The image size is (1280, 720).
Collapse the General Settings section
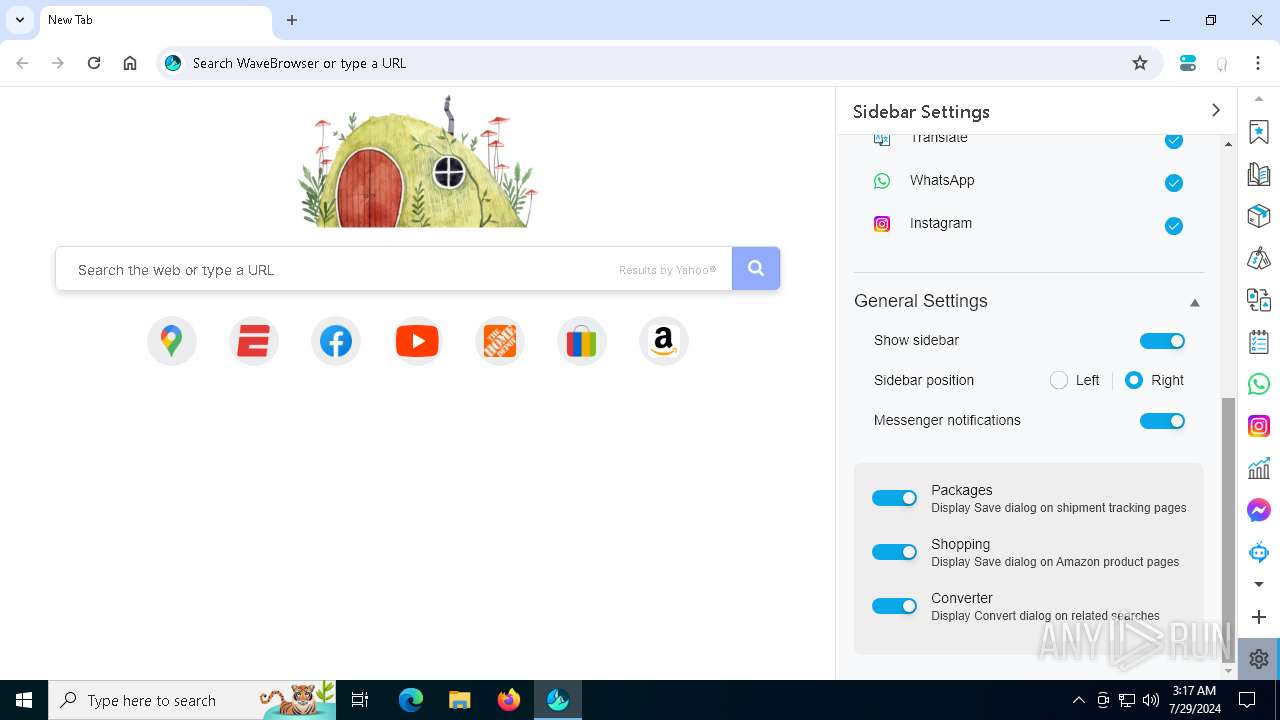(1194, 302)
